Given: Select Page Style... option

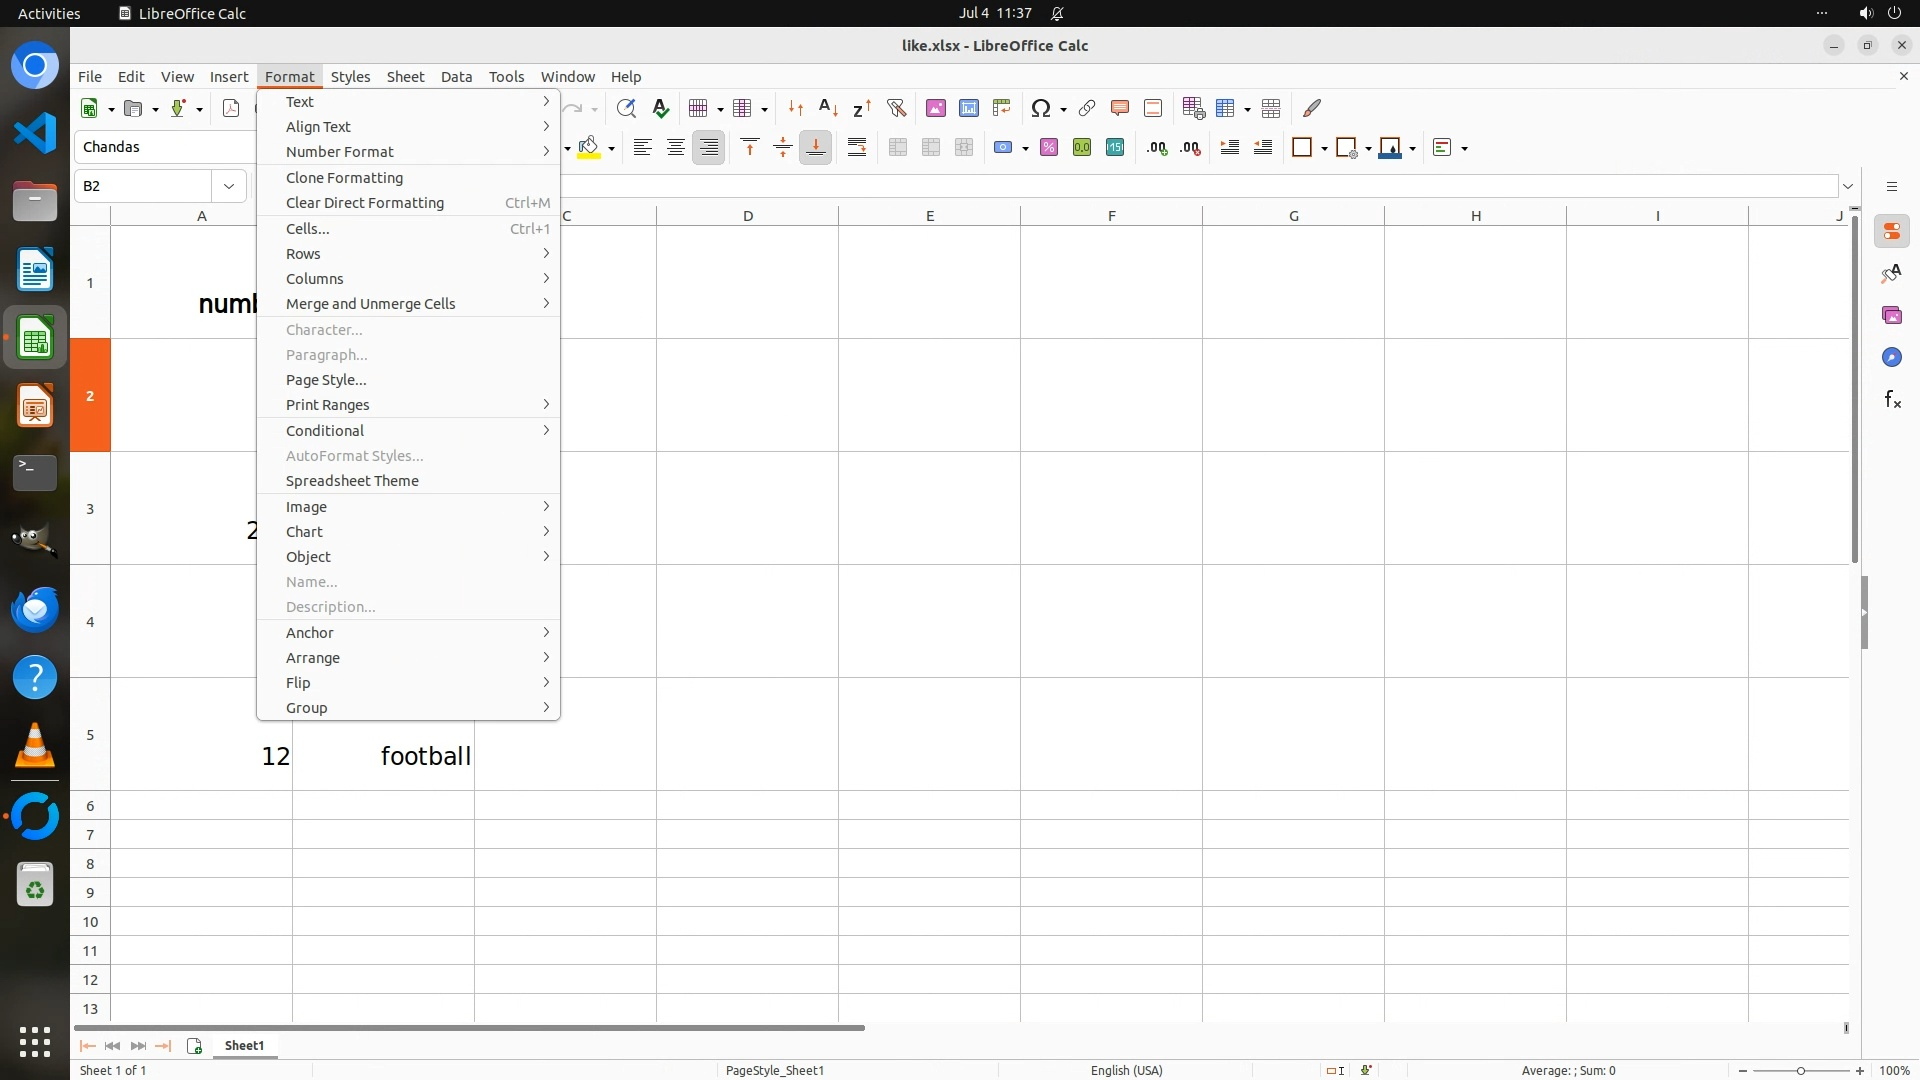Looking at the screenshot, I should (x=326, y=380).
